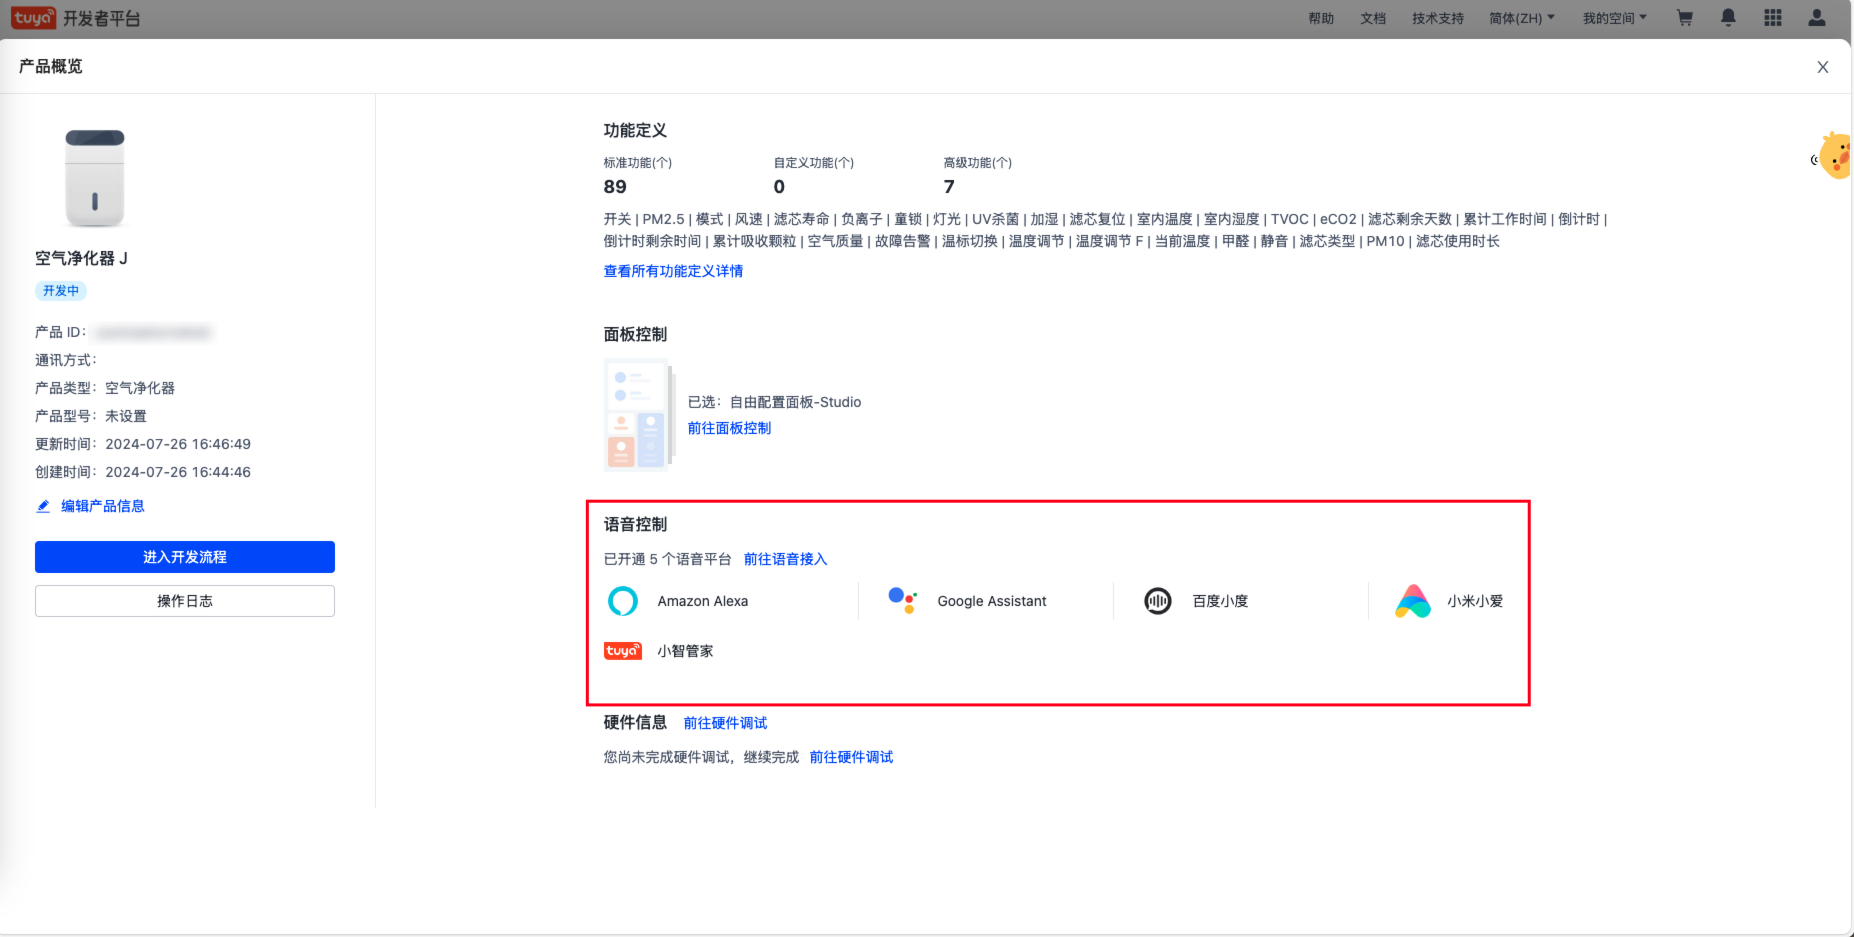Click the 操作日志 button
The height and width of the screenshot is (937, 1854).
click(x=185, y=601)
